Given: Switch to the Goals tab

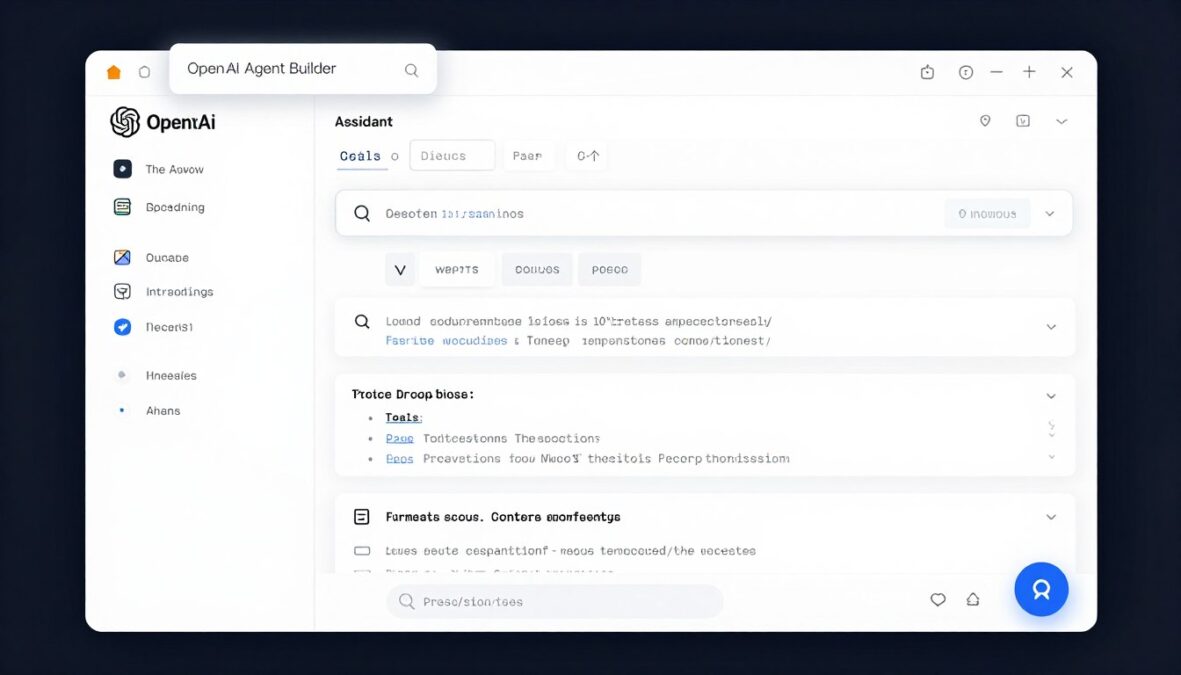Looking at the screenshot, I should point(361,155).
